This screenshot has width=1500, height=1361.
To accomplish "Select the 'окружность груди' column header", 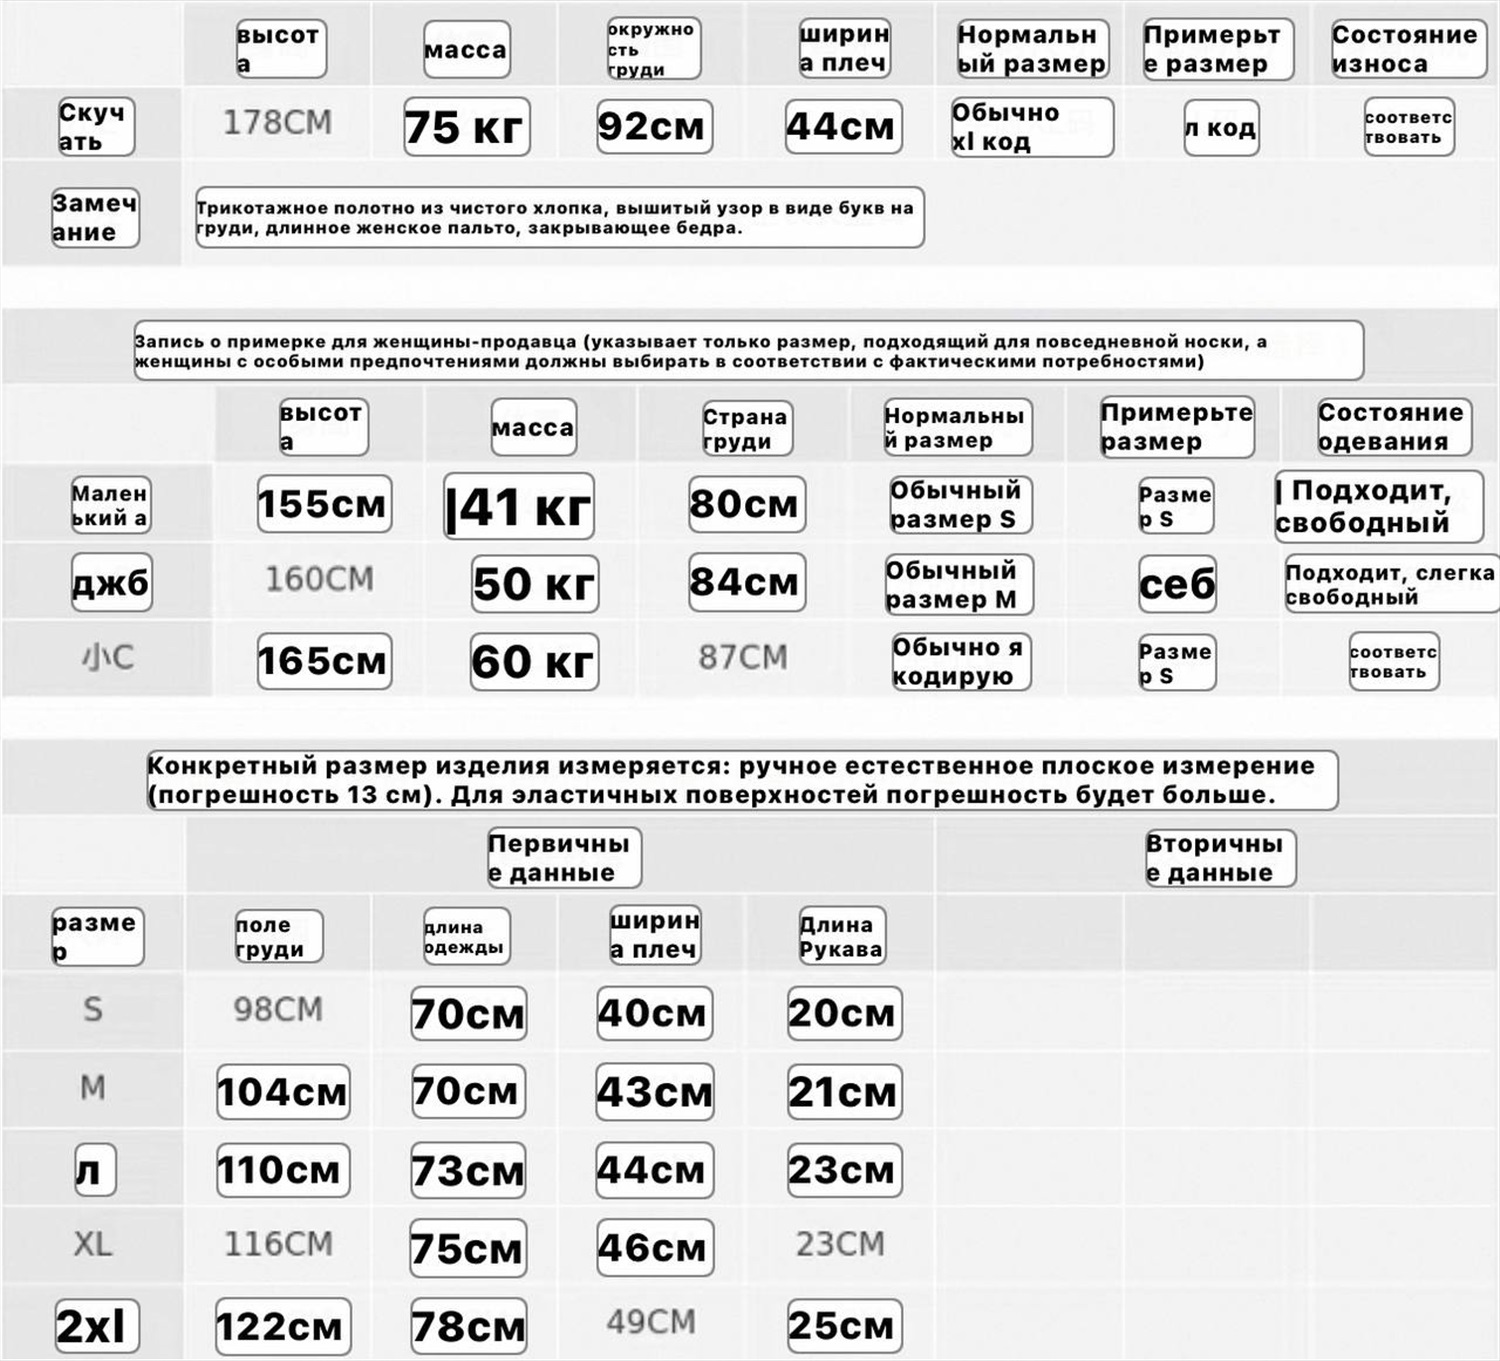I will (654, 49).
